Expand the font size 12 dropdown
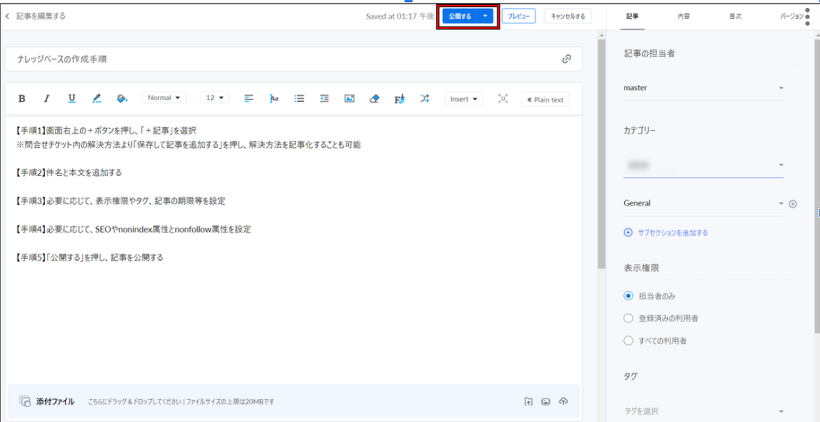Screen dimensions: 820x422 click(215, 98)
